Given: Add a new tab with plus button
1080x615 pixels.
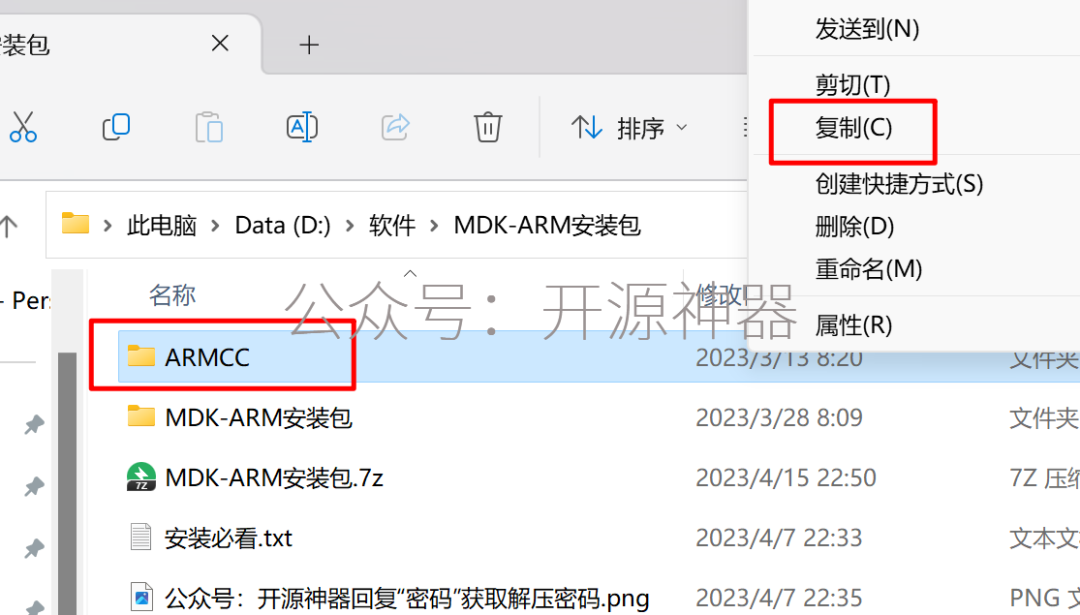Looking at the screenshot, I should coord(309,45).
